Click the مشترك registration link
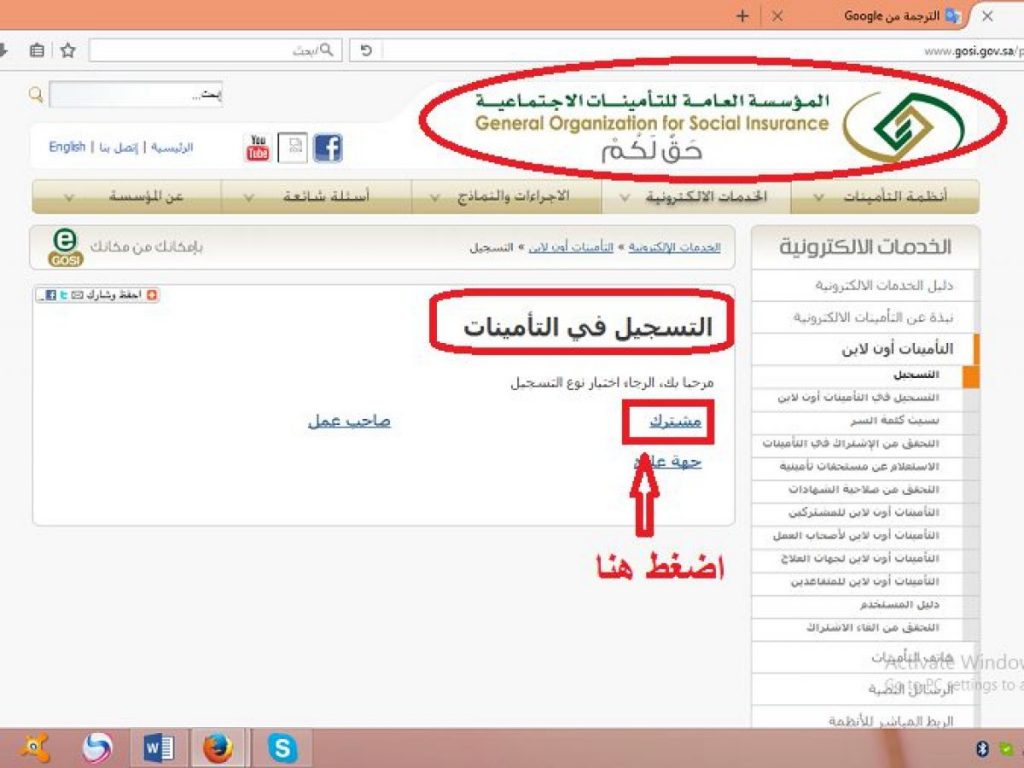Image resolution: width=1024 pixels, height=768 pixels. point(675,421)
